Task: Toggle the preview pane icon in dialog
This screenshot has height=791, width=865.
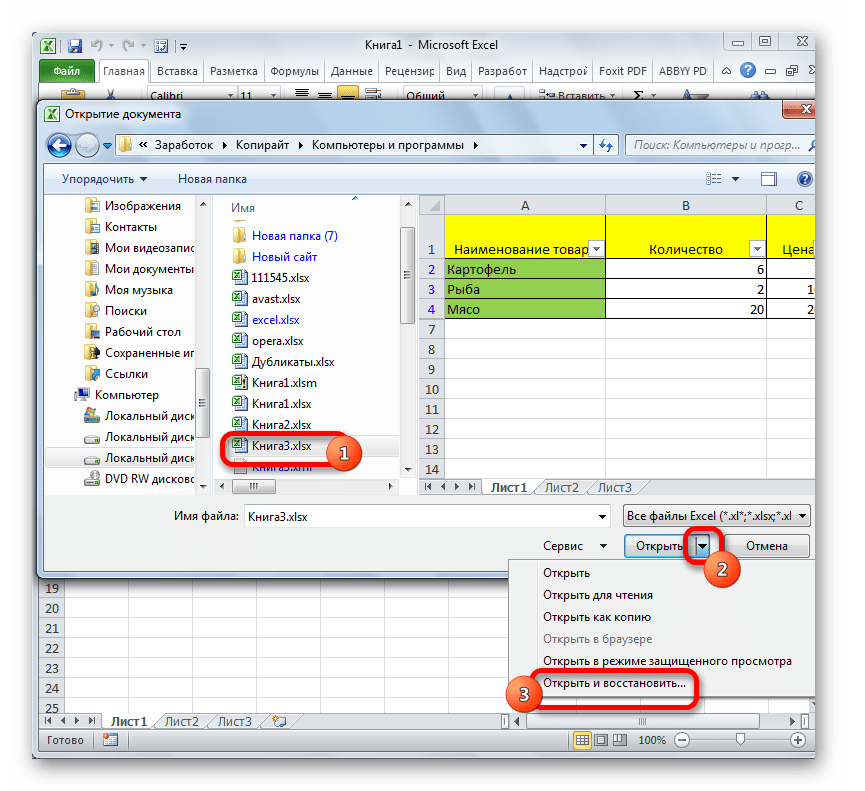Action: coord(768,179)
